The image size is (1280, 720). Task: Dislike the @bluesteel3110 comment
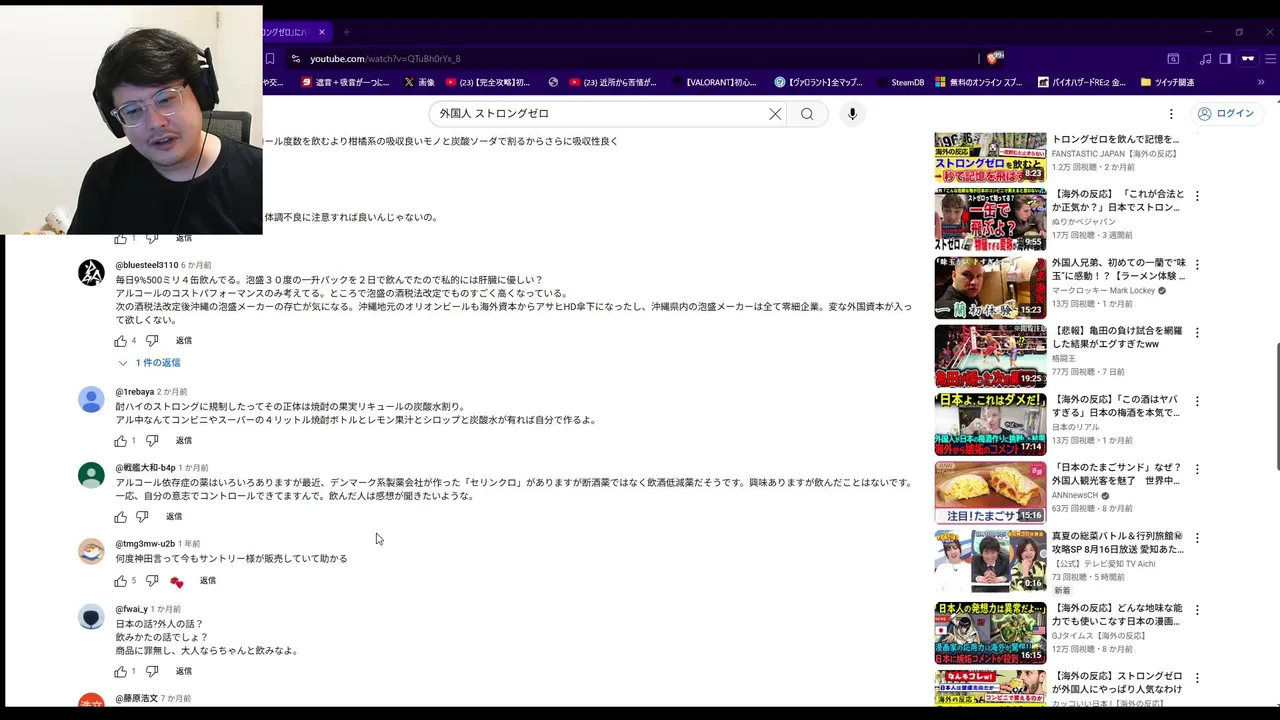point(152,341)
